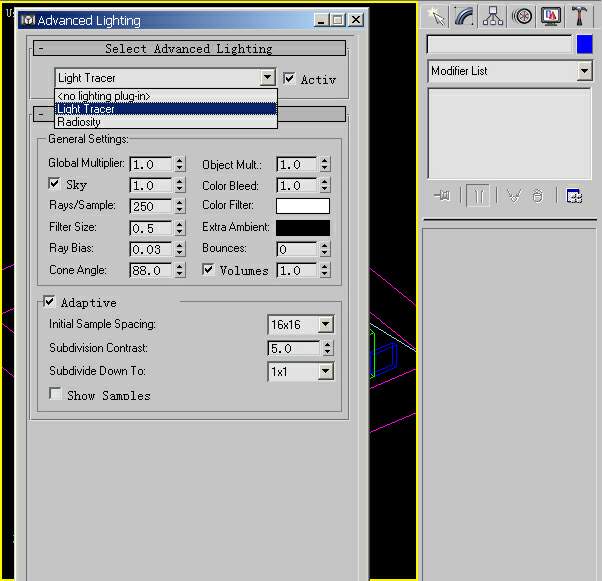Select Radiosity in the list
Screen dimensions: 602x581
pos(166,122)
